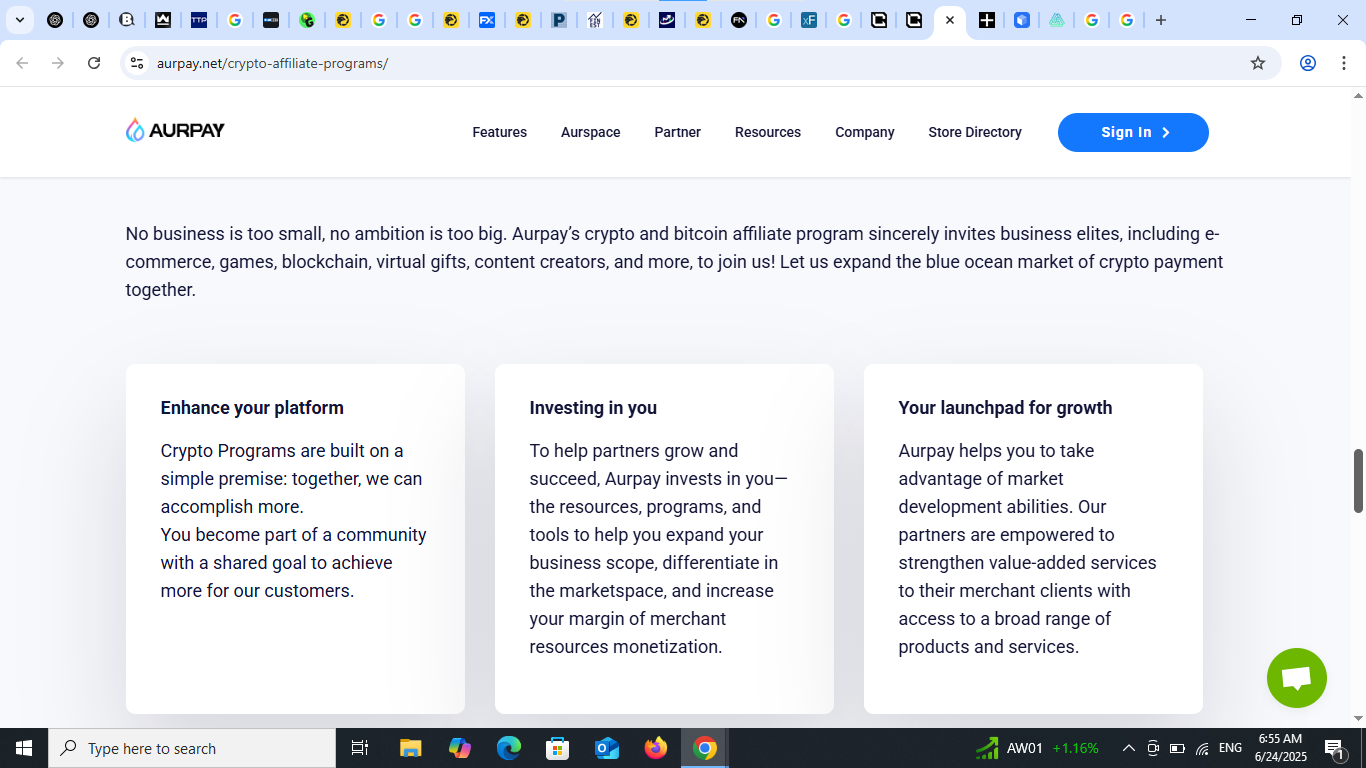The image size is (1366, 768).
Task: Switch to the blue P favicon tab
Action: [559, 20]
